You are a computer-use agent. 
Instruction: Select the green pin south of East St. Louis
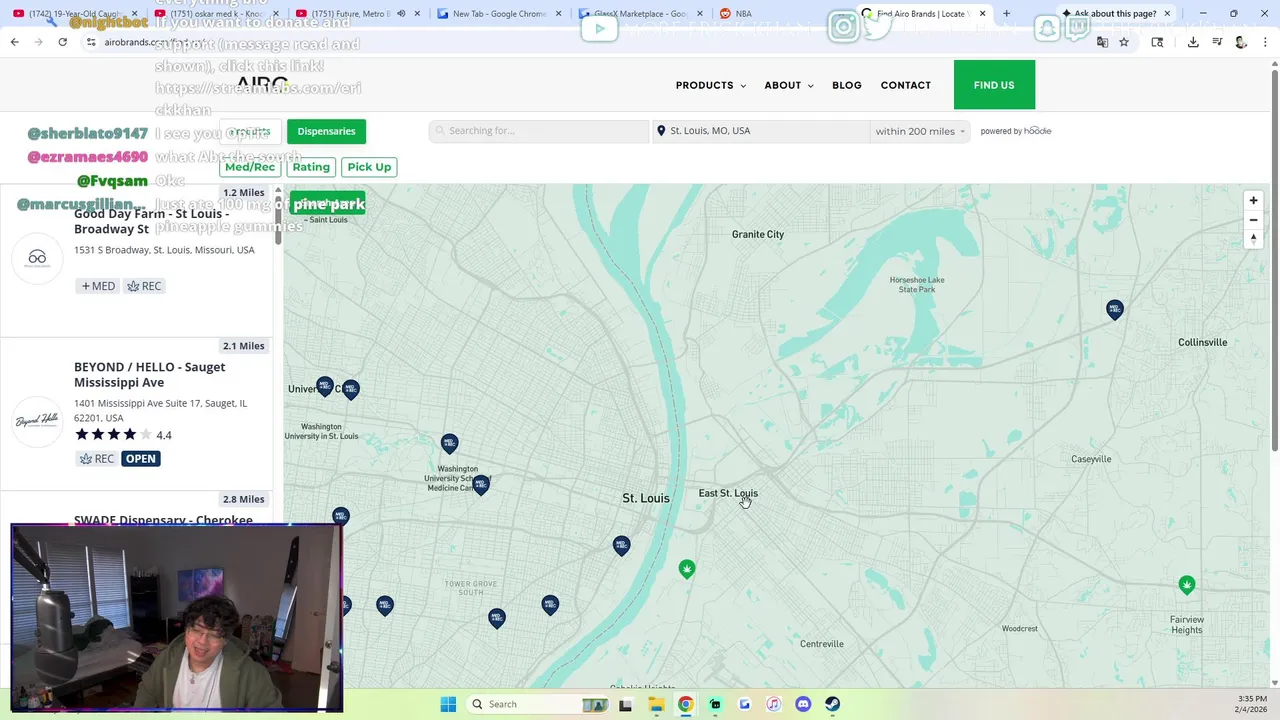[686, 569]
